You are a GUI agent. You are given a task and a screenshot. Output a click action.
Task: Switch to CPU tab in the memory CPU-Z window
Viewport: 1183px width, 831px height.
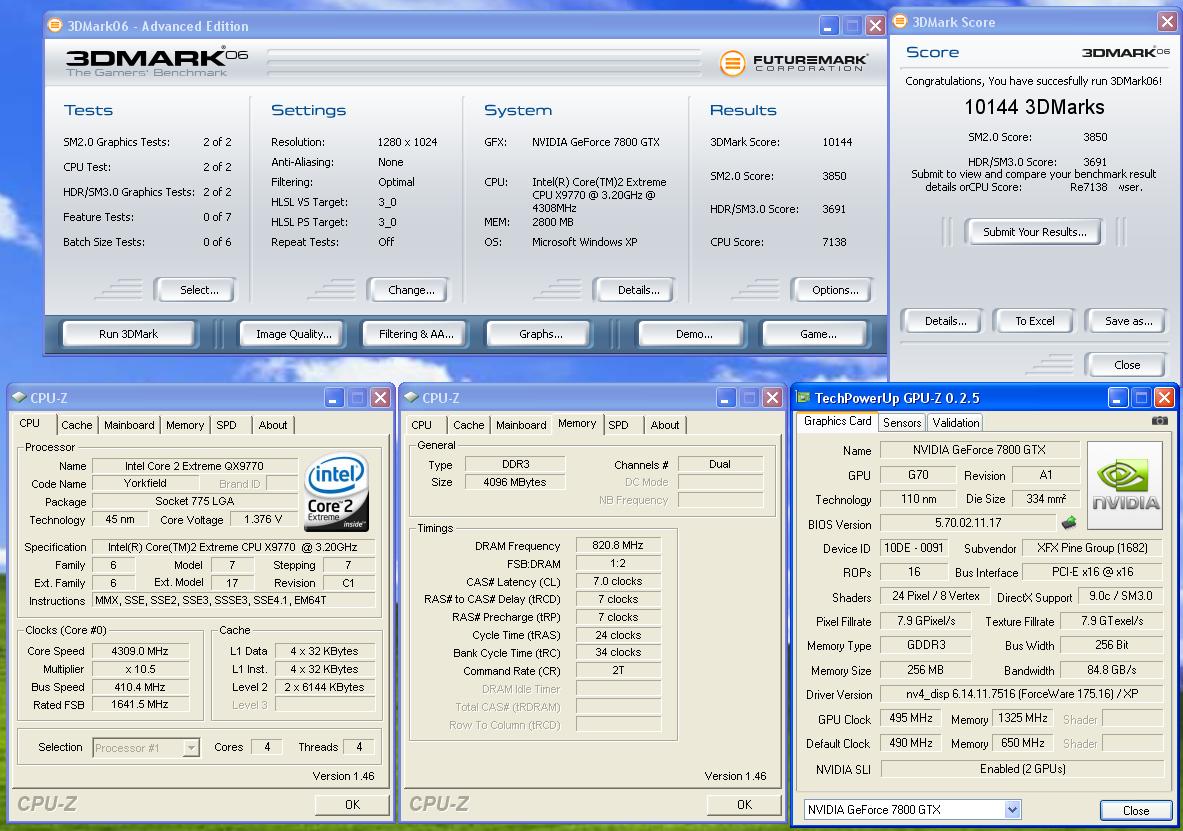point(422,425)
